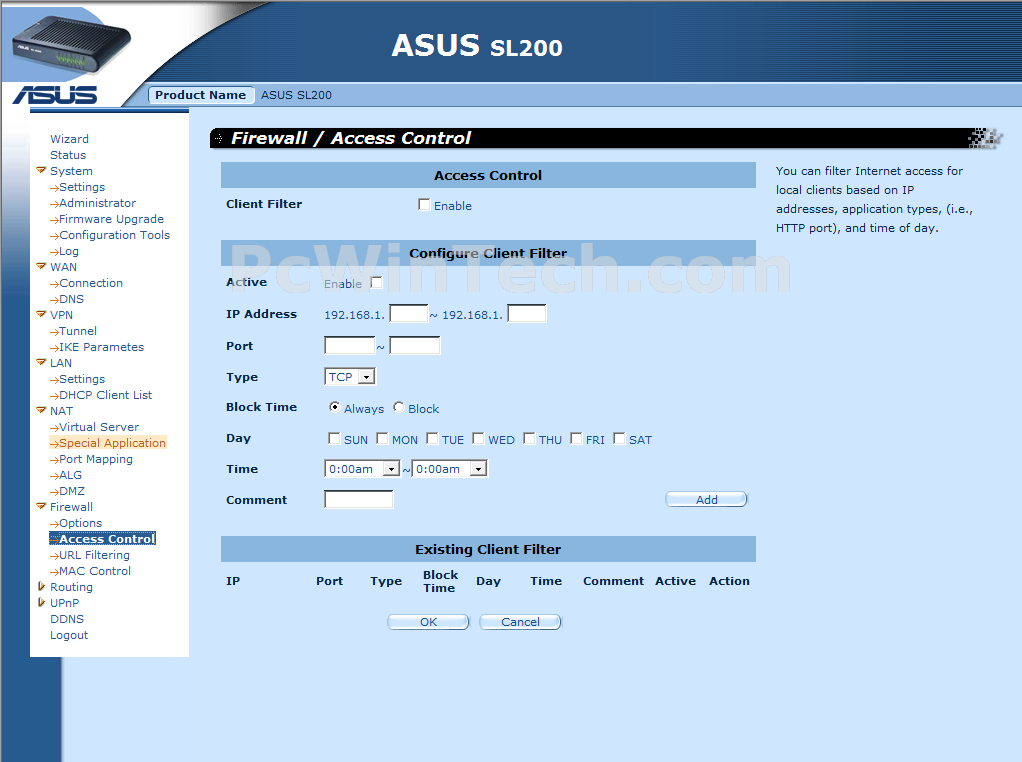Collapse the Firewall menu section

pos(41,506)
